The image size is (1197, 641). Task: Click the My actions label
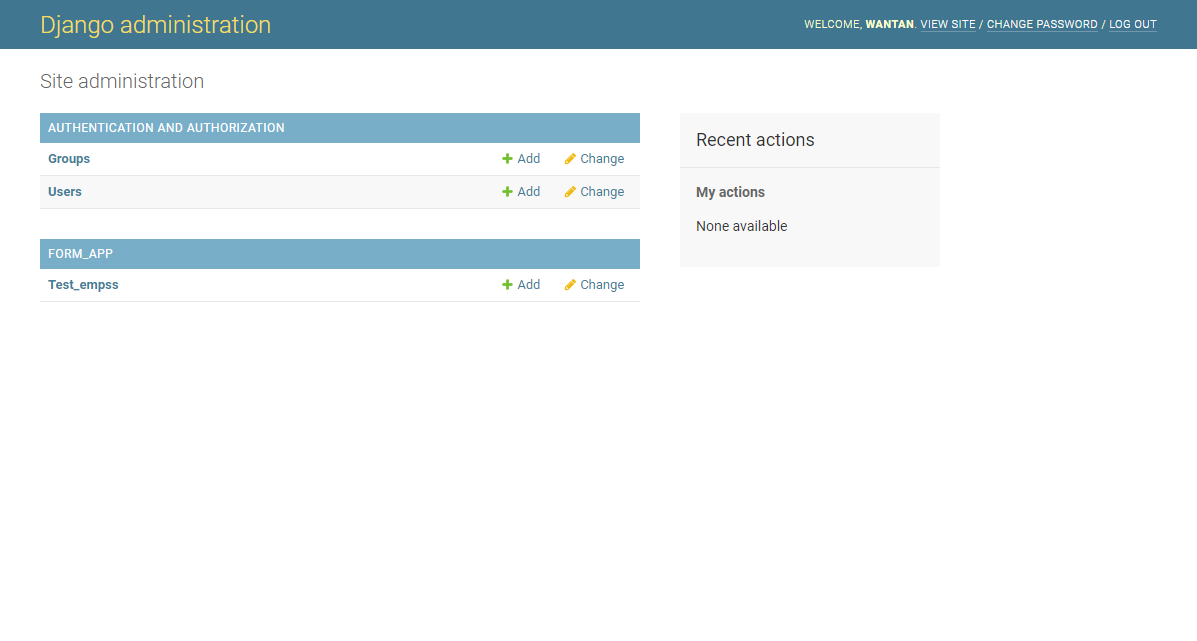click(x=731, y=192)
